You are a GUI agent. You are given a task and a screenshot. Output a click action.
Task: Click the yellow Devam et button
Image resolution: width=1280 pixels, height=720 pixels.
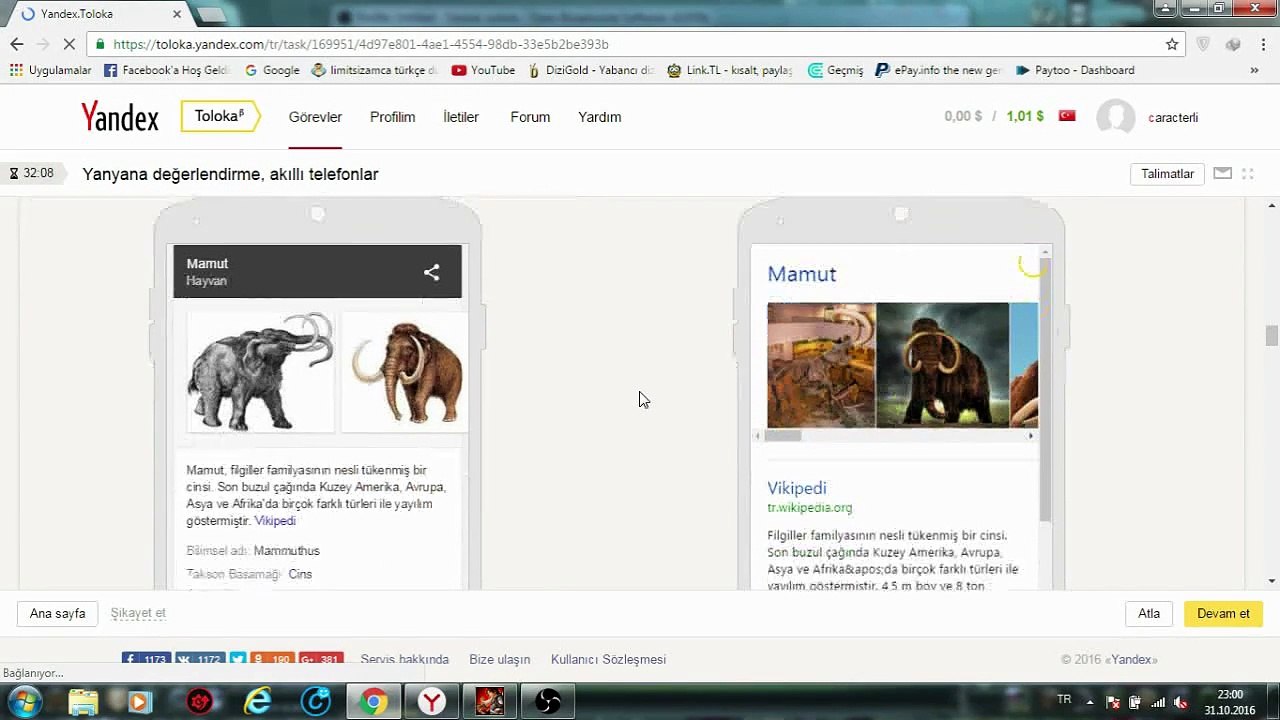(1223, 613)
